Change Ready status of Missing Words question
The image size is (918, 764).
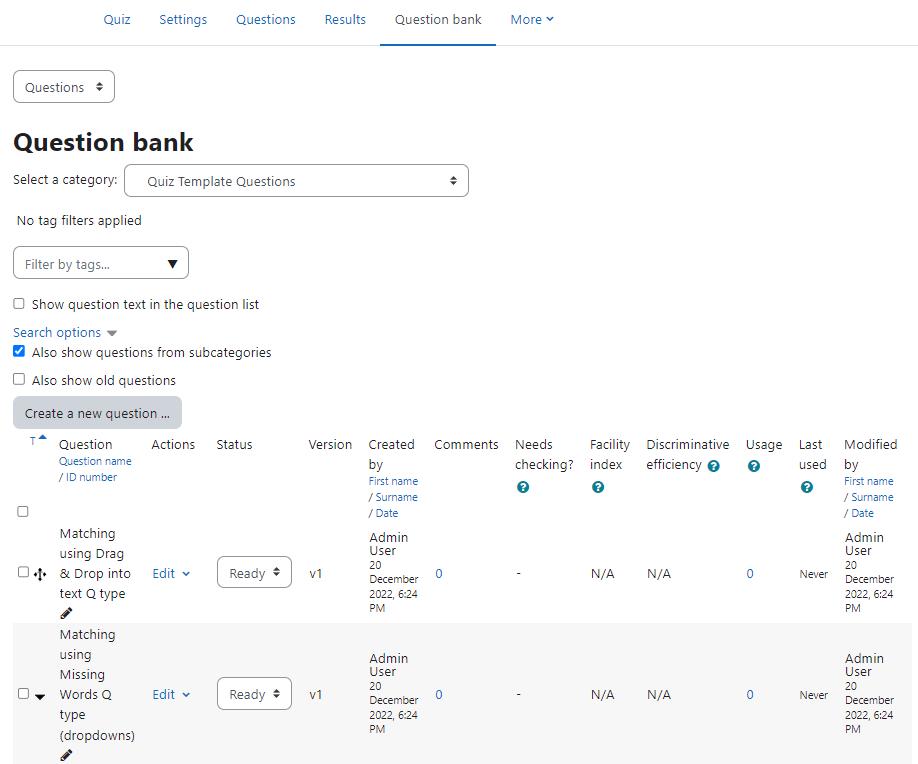point(254,694)
